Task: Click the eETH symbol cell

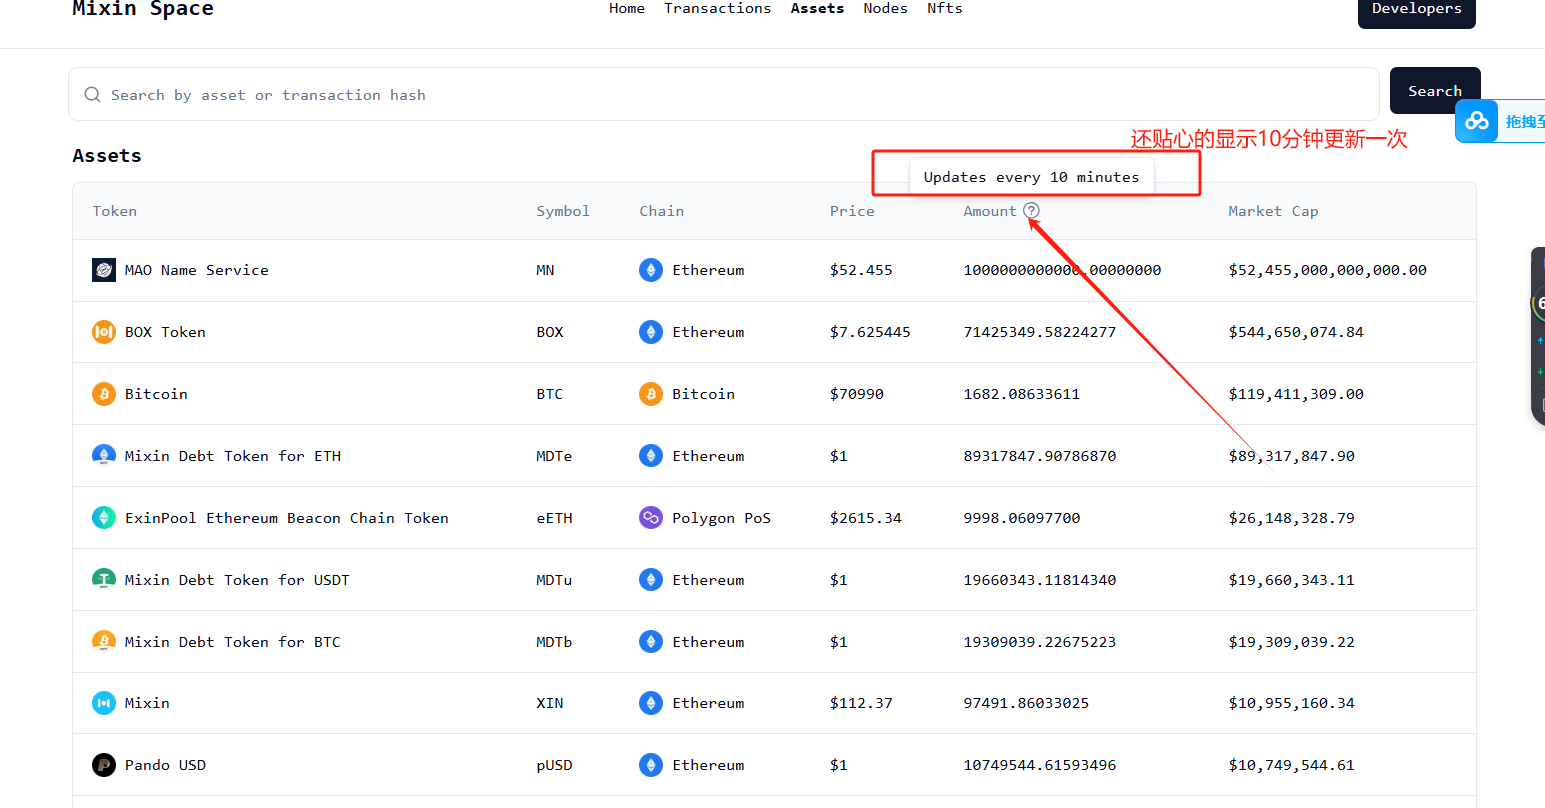Action: [554, 518]
